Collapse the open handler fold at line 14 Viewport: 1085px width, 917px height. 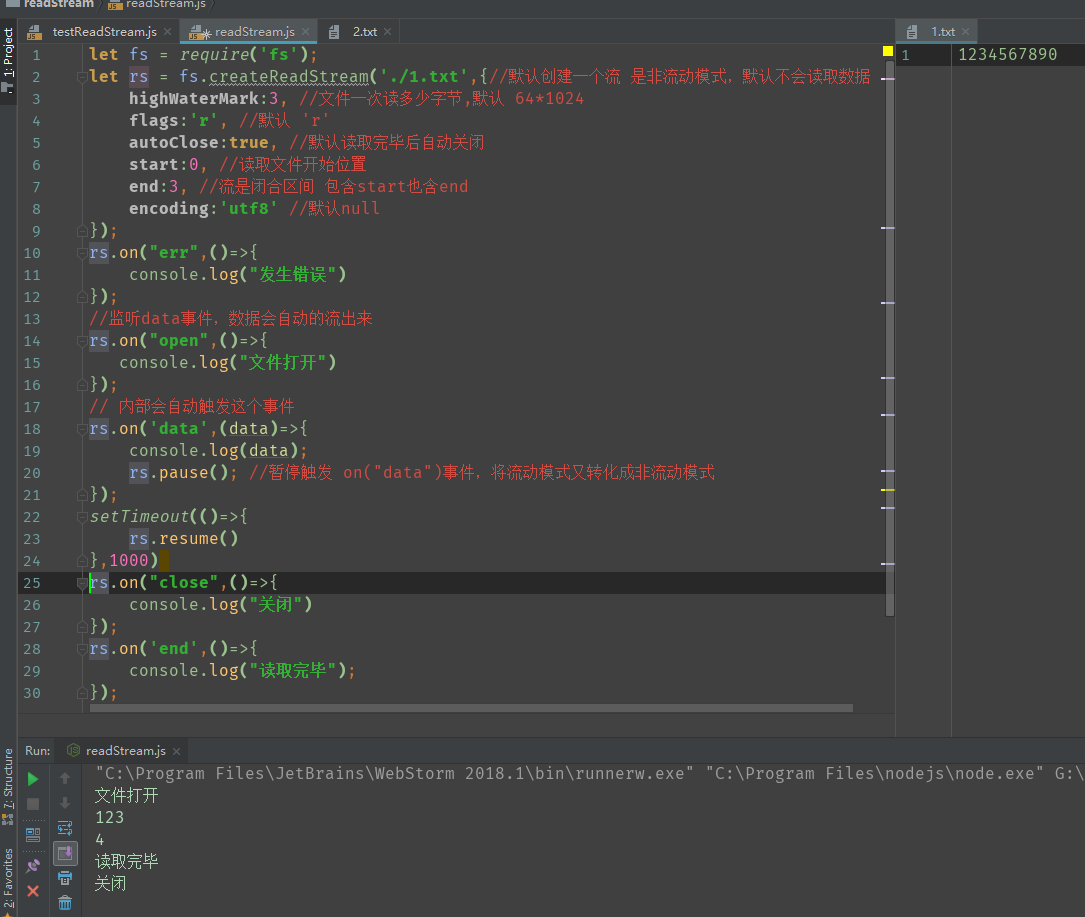[x=82, y=341]
